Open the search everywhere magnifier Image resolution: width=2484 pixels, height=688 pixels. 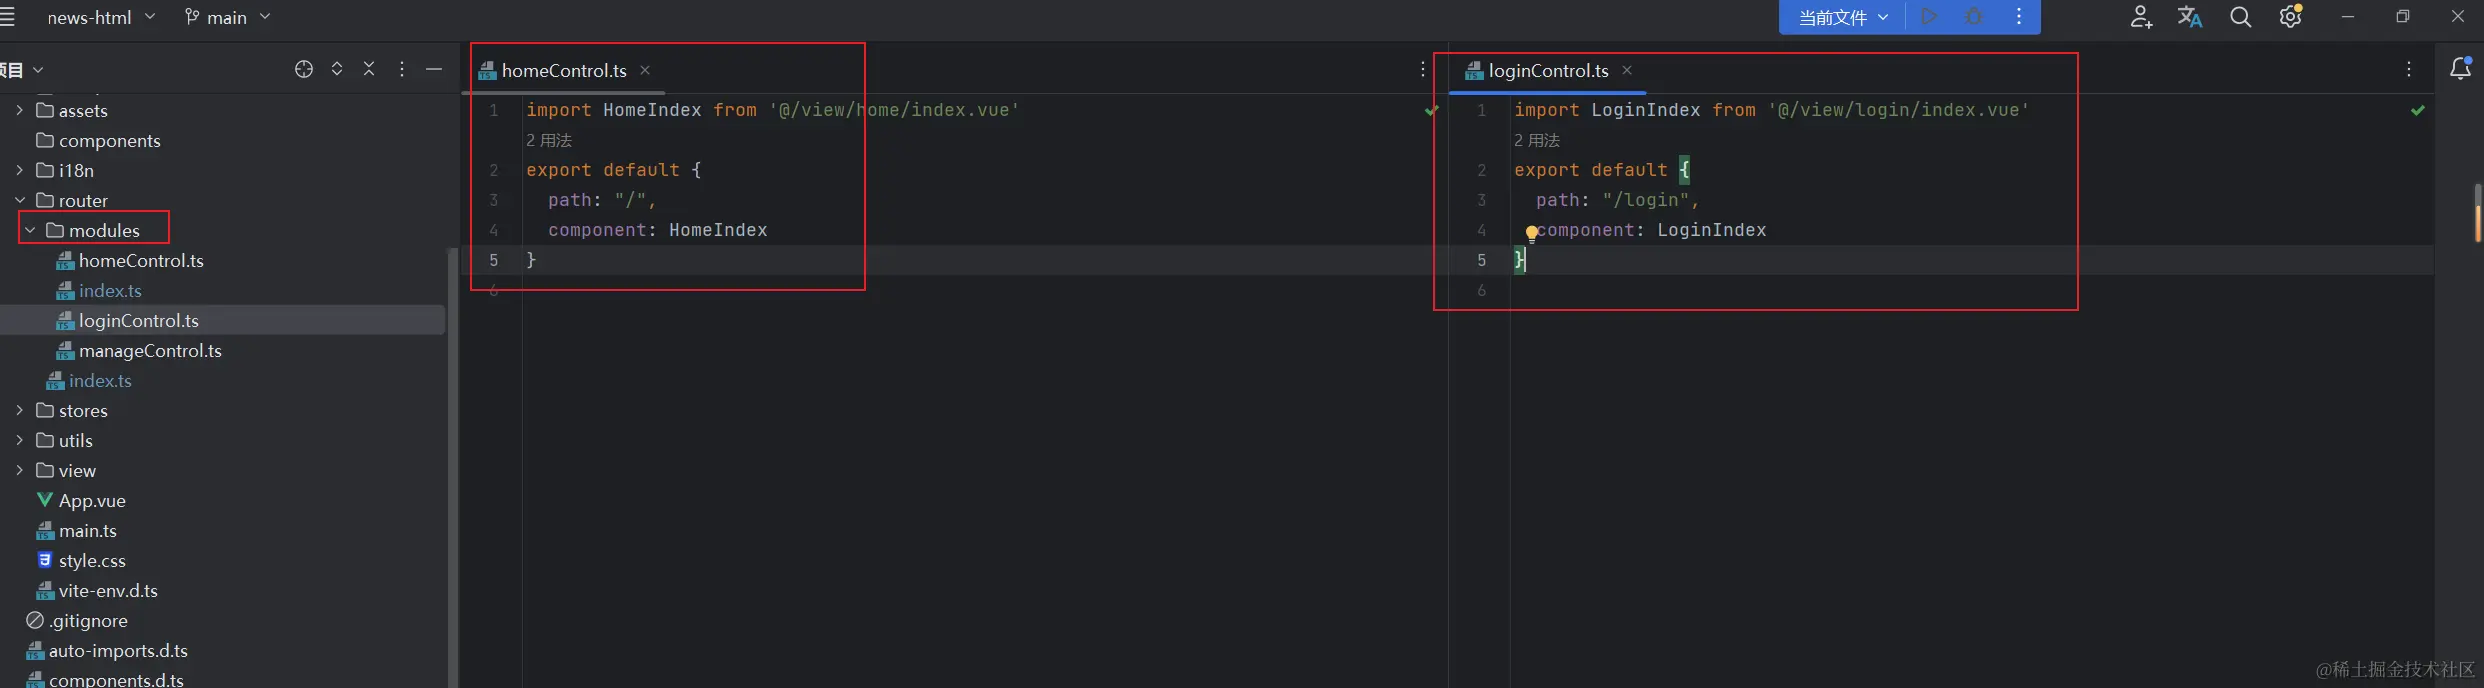(2240, 17)
